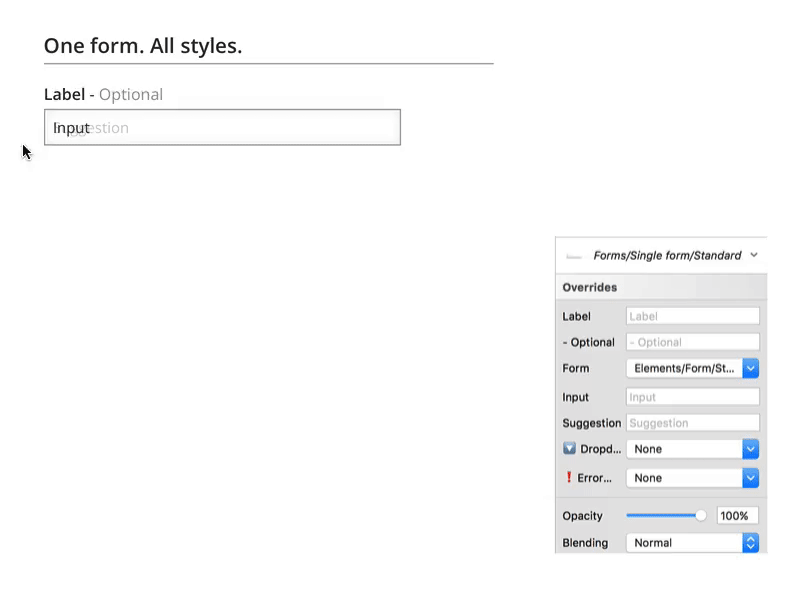Screen dimensions: 800x600
Task: Click the blue Dropdown override icon
Action: point(570,449)
